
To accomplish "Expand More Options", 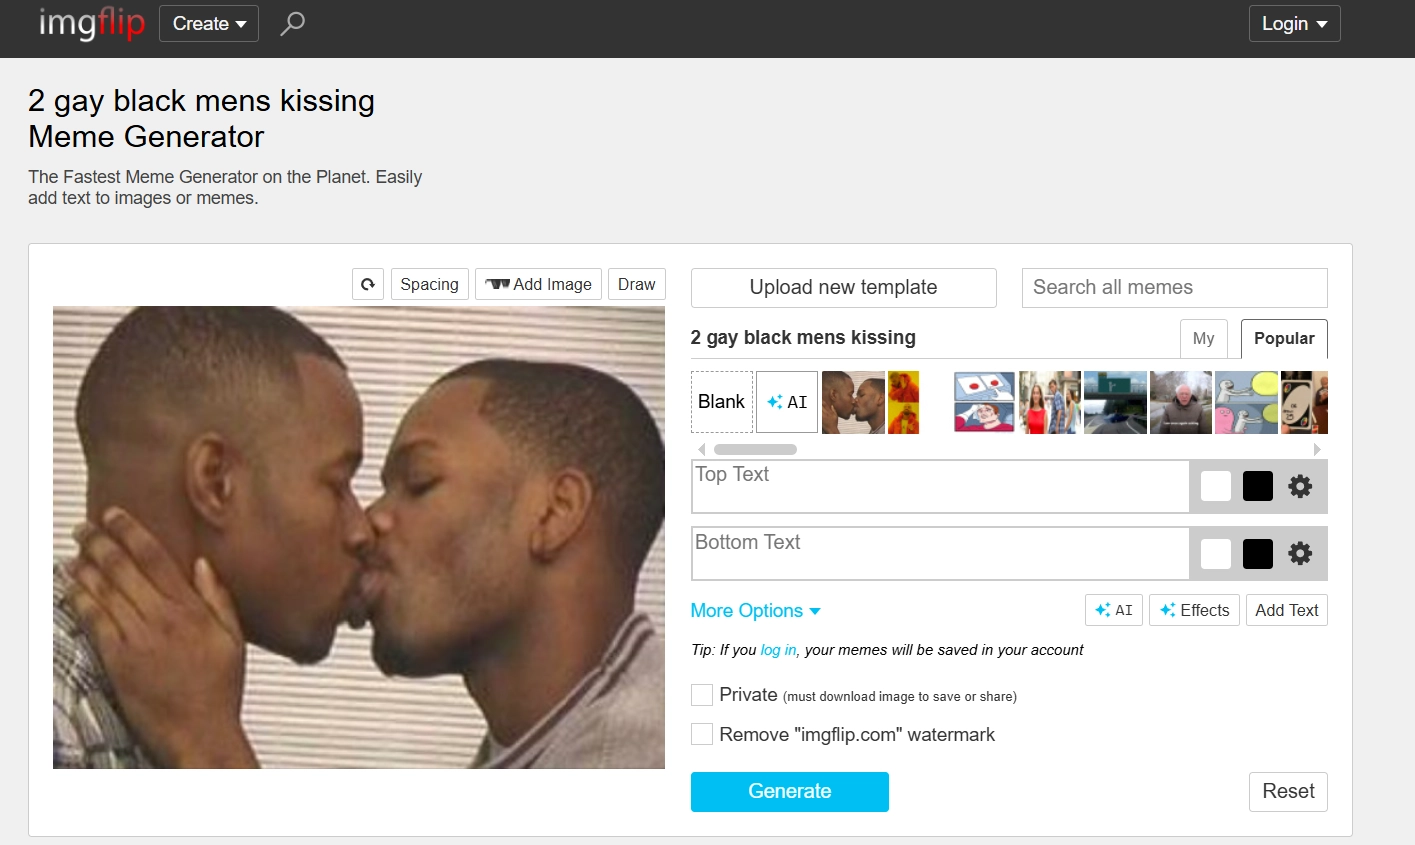I will [x=754, y=610].
